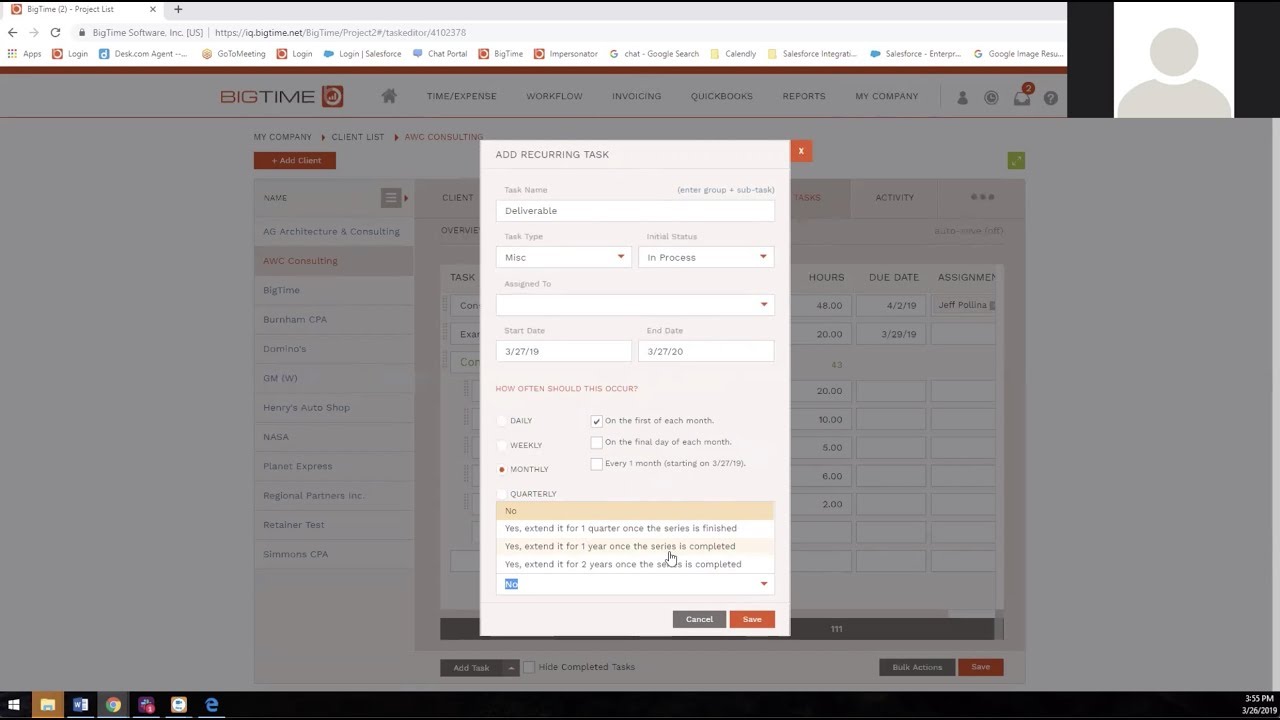This screenshot has height=720, width=1280.
Task: Close the Project List browser tab
Action: 153,9
